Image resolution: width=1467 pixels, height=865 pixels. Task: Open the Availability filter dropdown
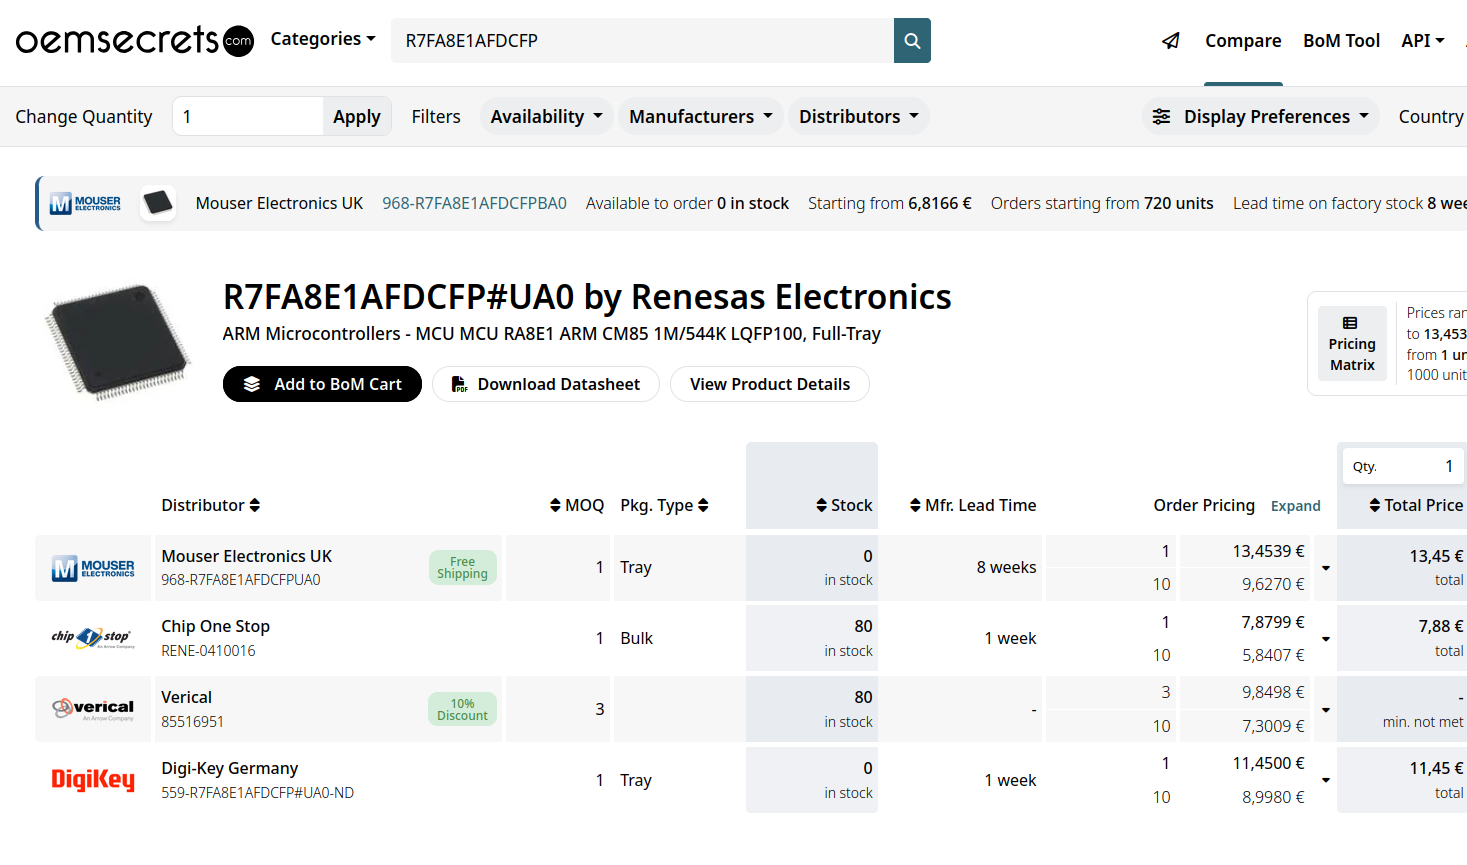tap(546, 117)
